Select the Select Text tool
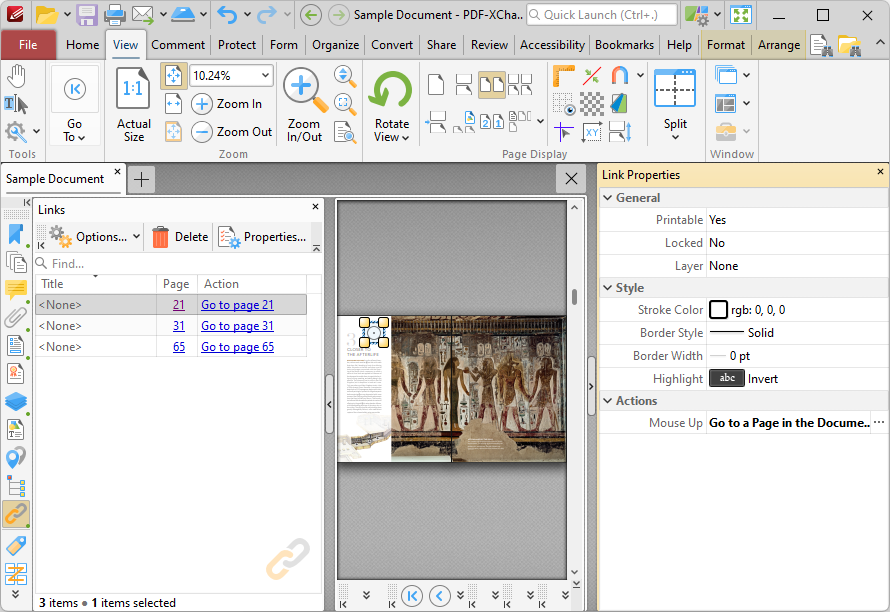 click(15, 104)
